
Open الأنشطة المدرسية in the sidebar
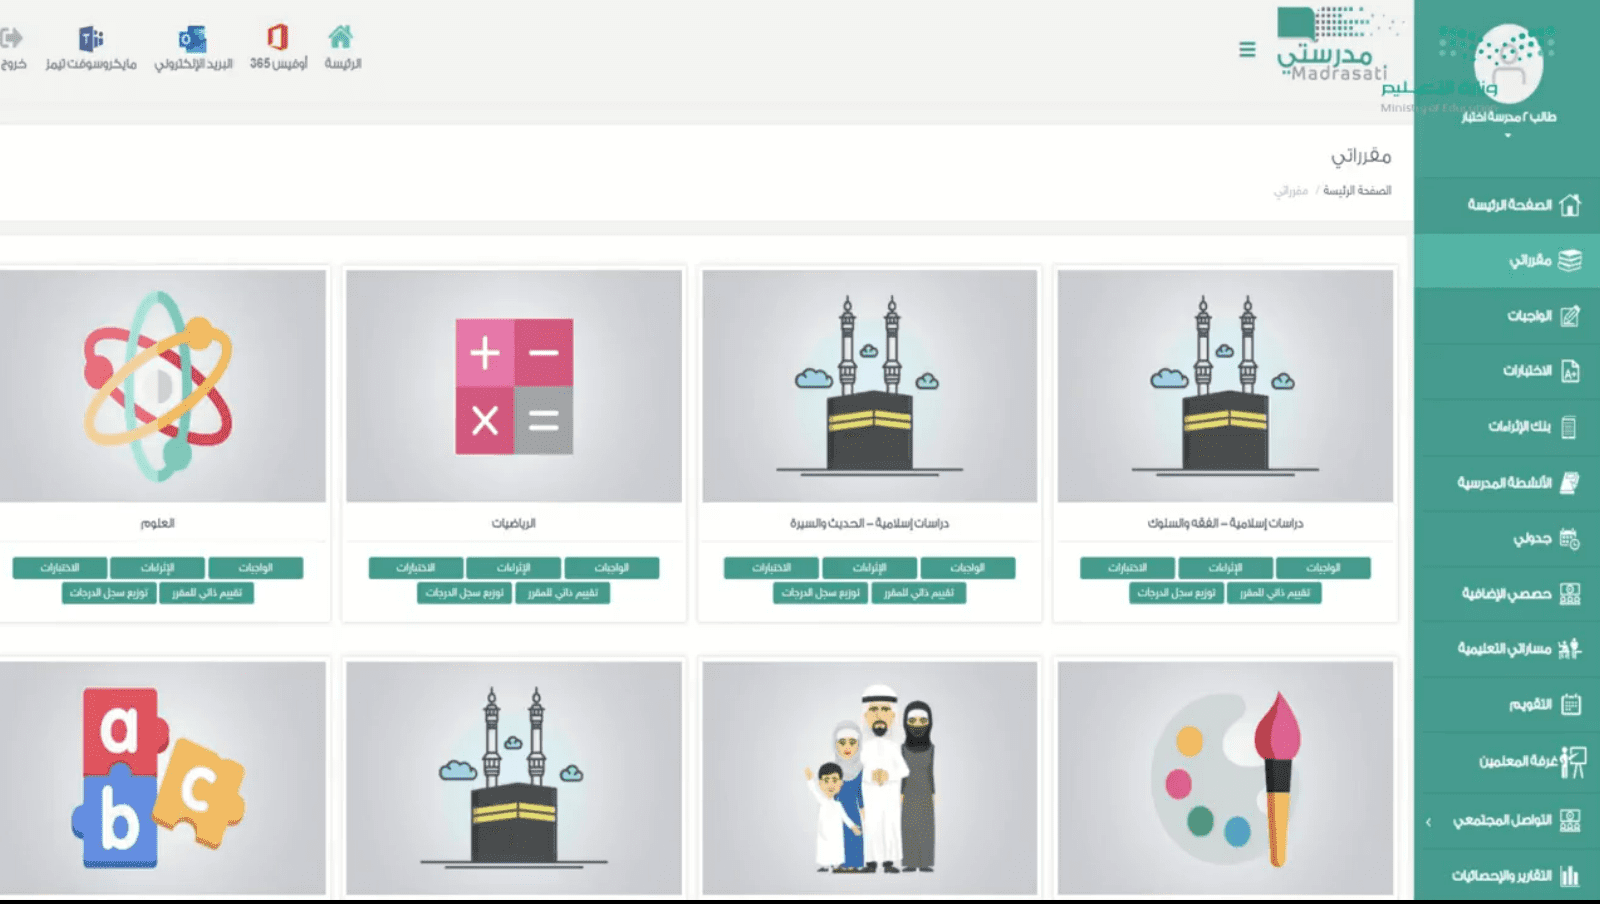[x=1508, y=483]
